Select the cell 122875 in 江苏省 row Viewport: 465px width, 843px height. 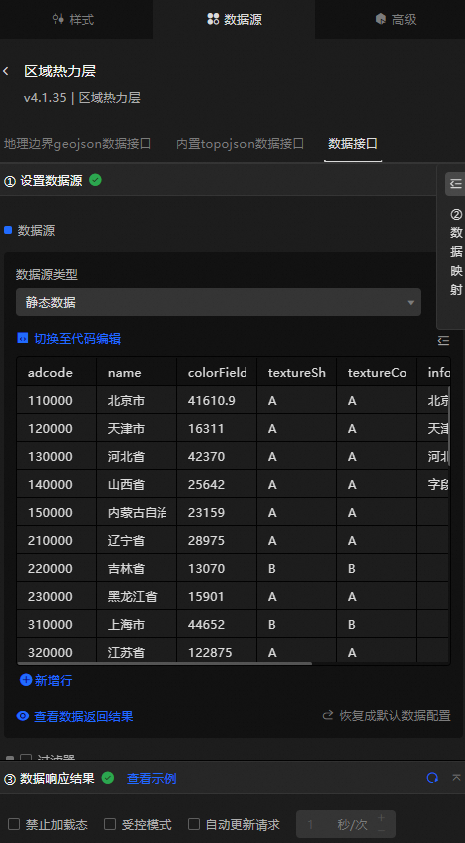(217, 652)
